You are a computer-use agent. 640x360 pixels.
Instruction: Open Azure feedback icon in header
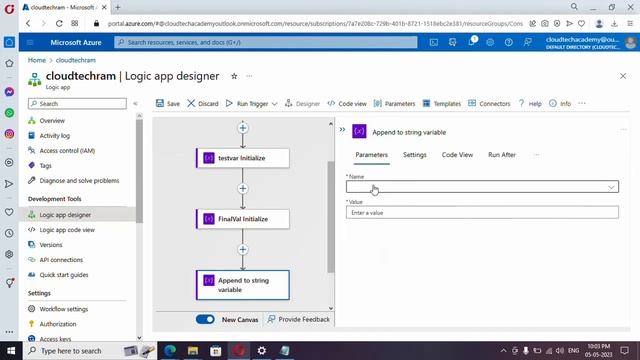click(528, 42)
